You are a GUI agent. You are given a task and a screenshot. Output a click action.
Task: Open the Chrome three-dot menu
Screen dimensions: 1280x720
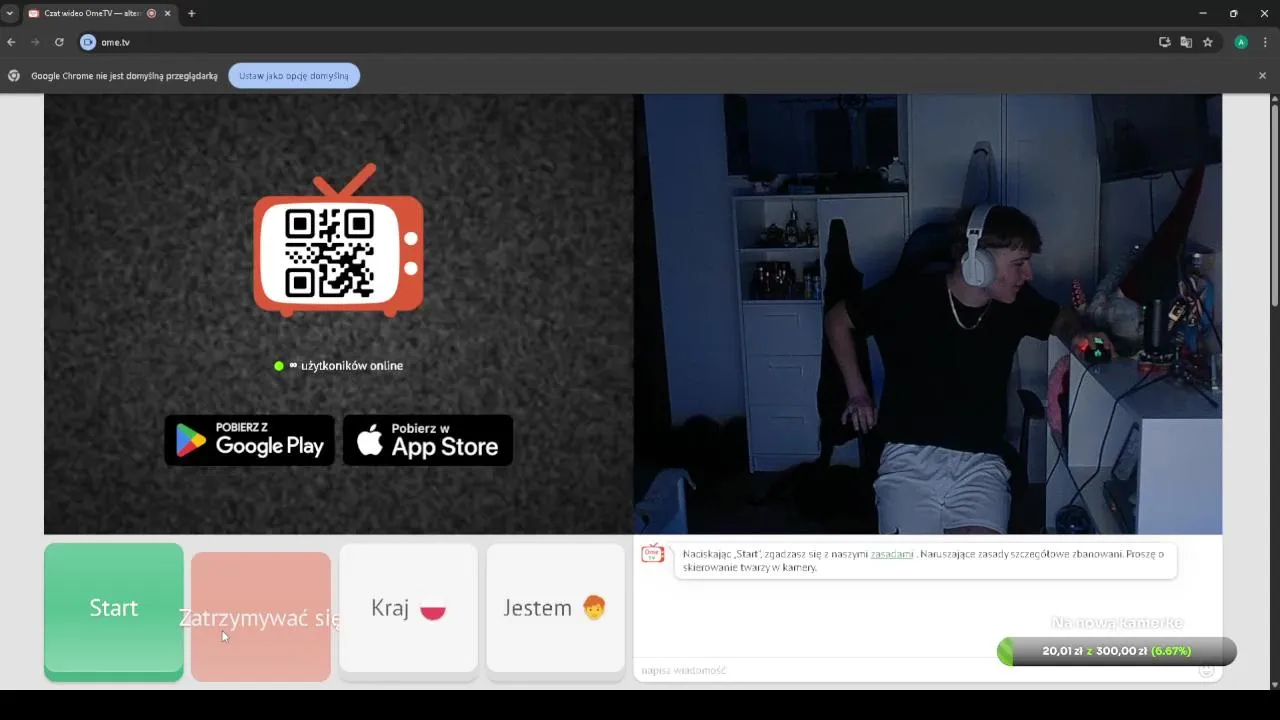[x=1265, y=42]
